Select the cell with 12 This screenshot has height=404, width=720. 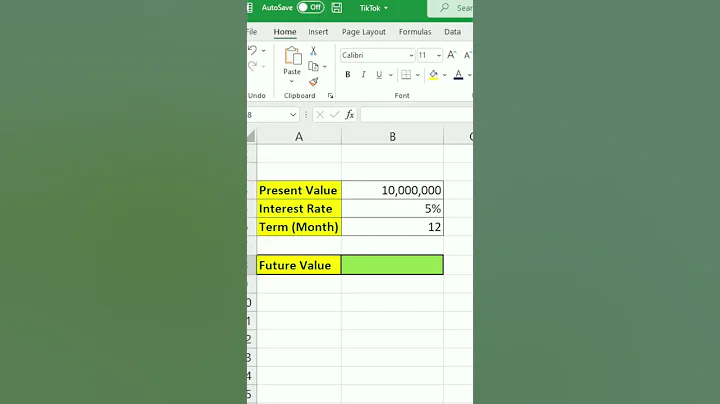click(x=393, y=227)
